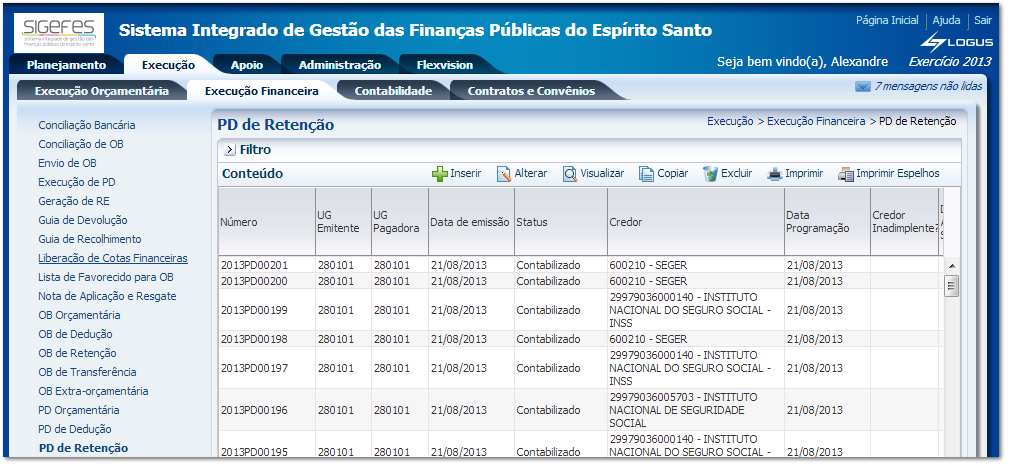Select row 2013PD00201 in the table

click(x=254, y=265)
